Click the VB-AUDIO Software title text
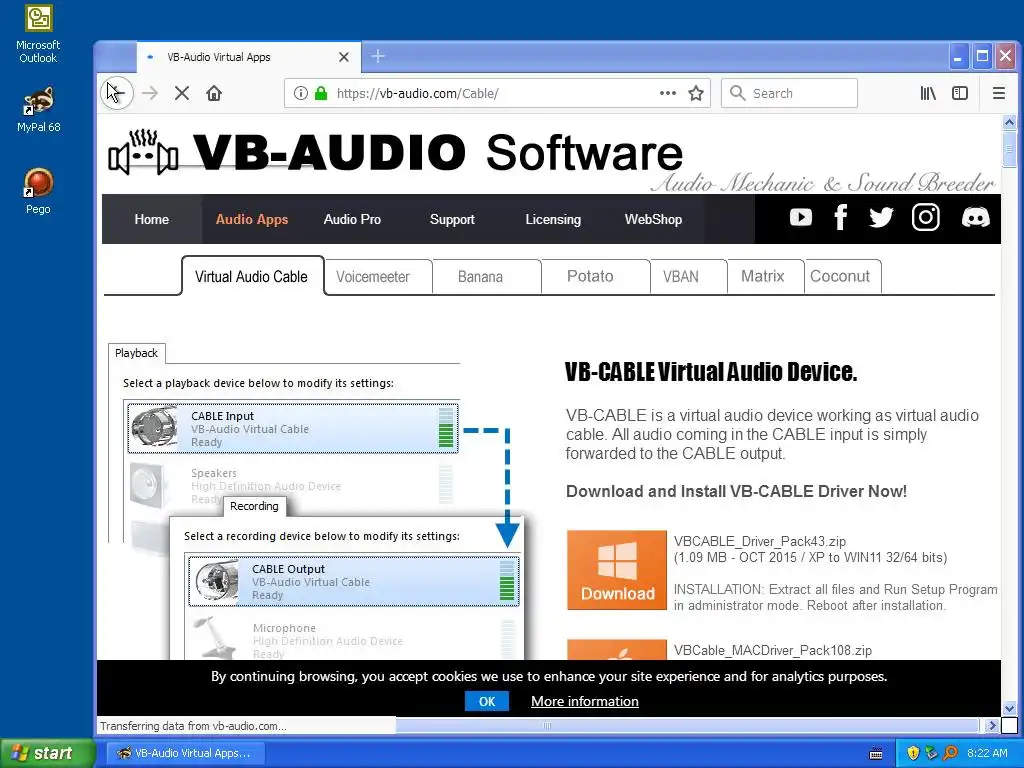Screen dimensions: 1024x768 tap(438, 153)
